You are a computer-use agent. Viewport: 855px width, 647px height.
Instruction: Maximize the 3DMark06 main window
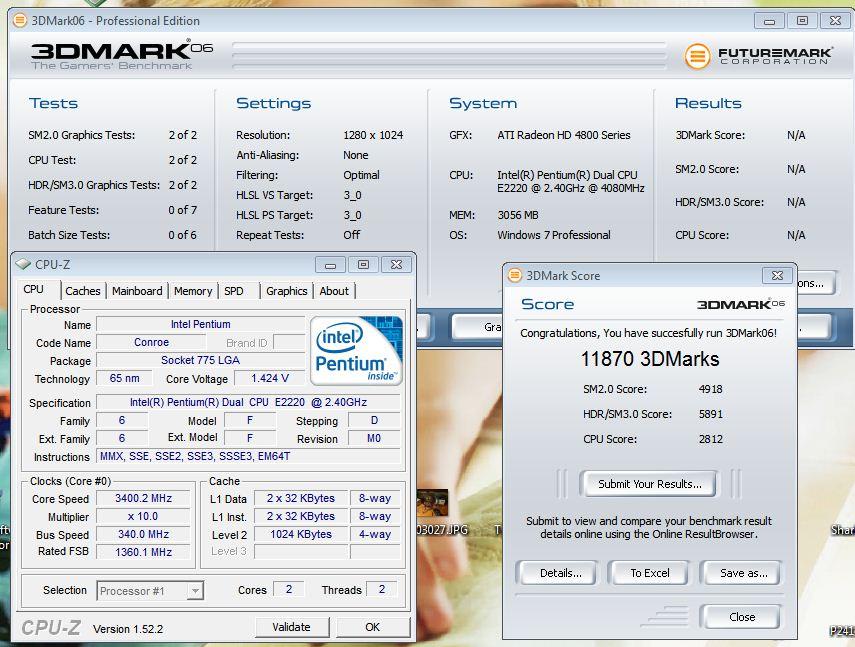click(802, 21)
